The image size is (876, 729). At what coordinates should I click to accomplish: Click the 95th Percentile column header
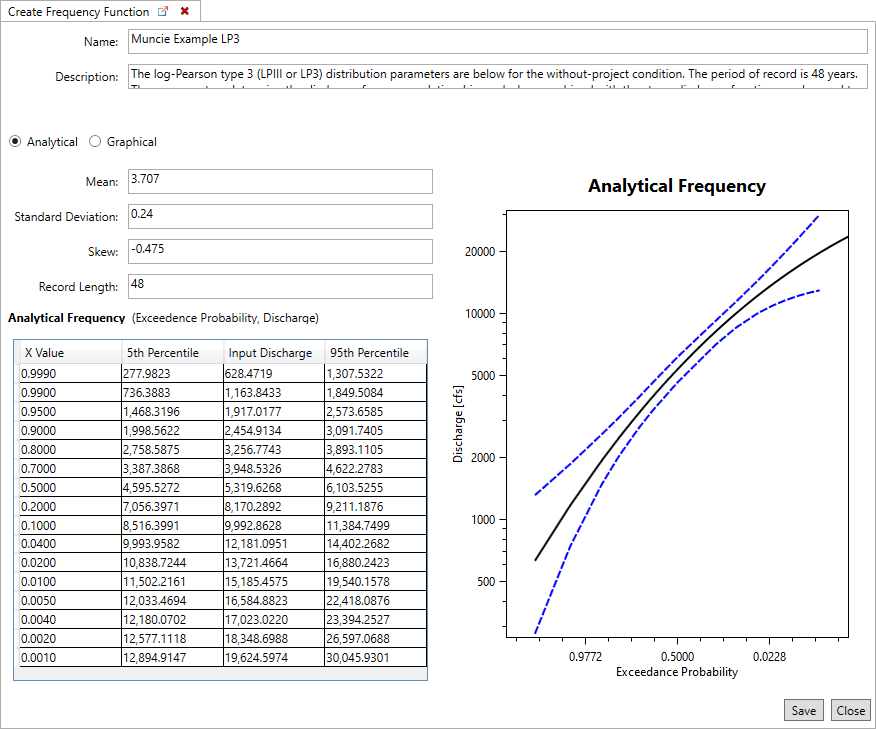(375, 352)
